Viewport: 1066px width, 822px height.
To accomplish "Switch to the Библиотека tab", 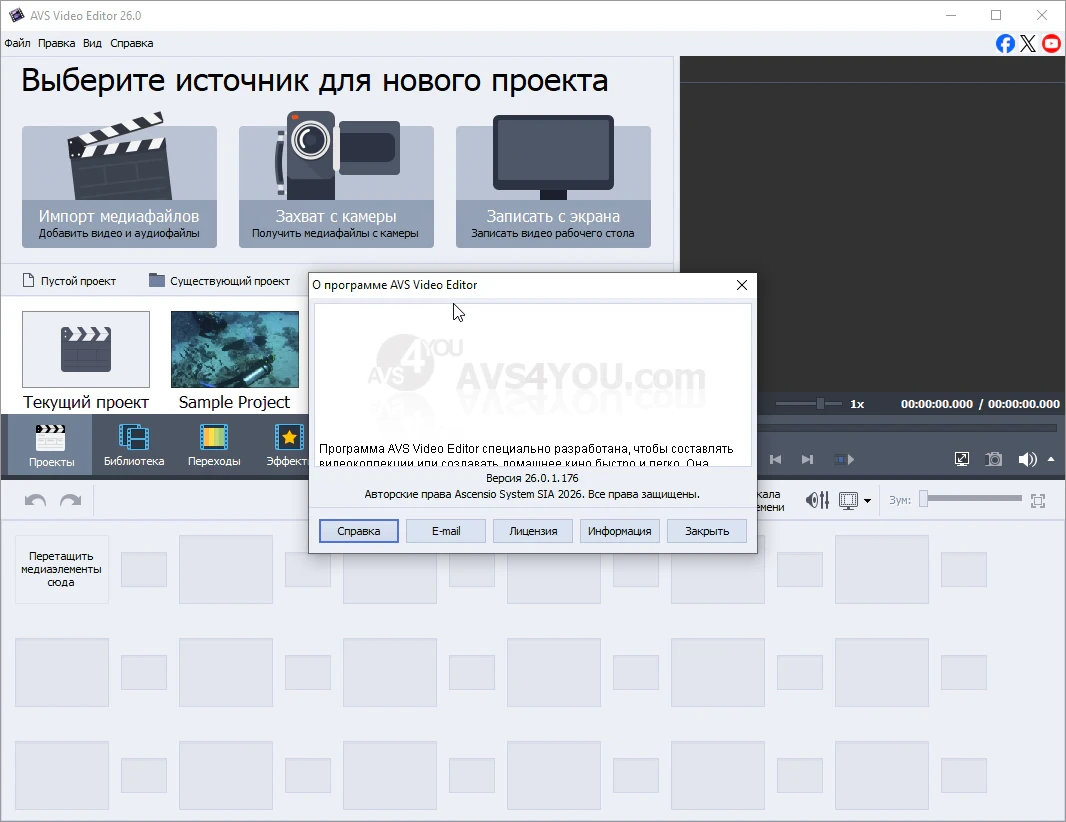I will point(134,445).
